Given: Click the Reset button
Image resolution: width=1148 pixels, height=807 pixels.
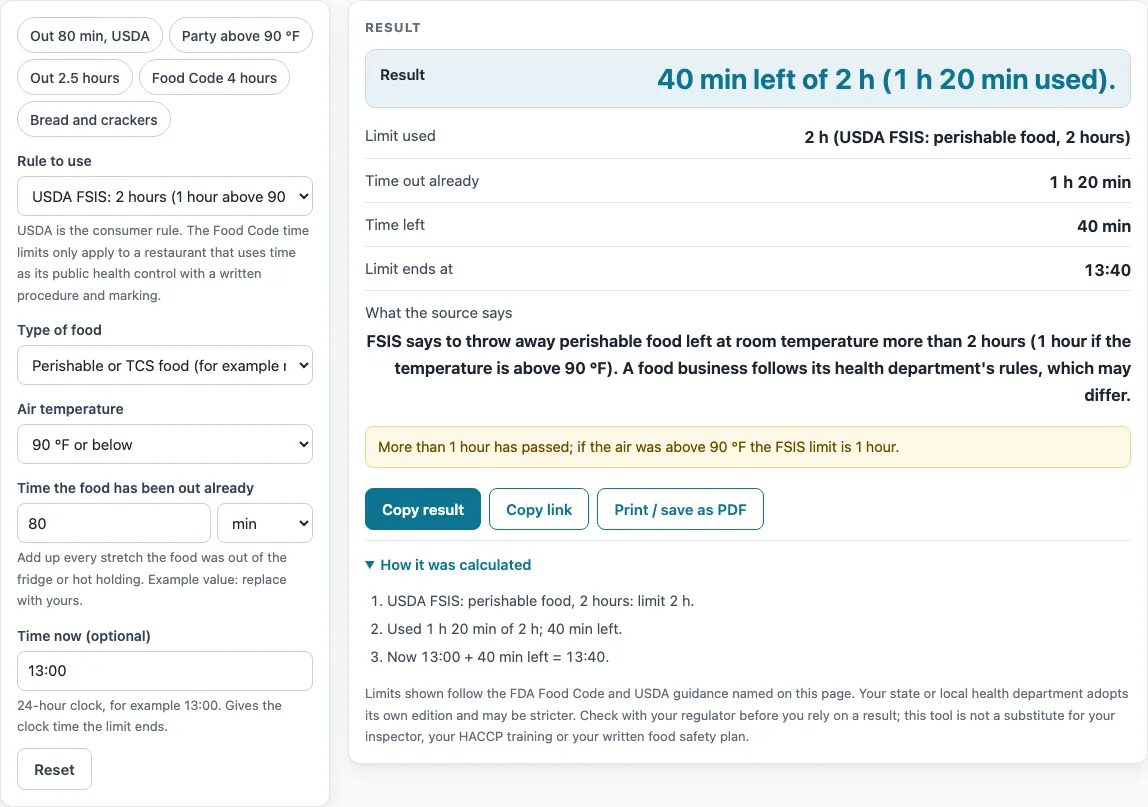Looking at the screenshot, I should [54, 770].
